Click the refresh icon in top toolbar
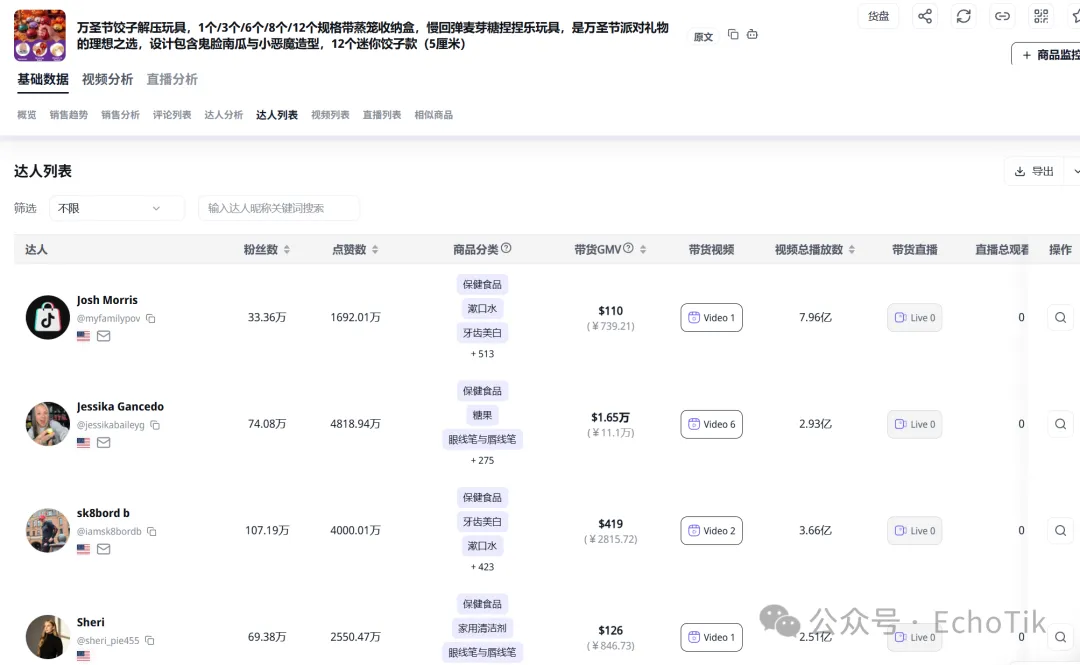 964,16
